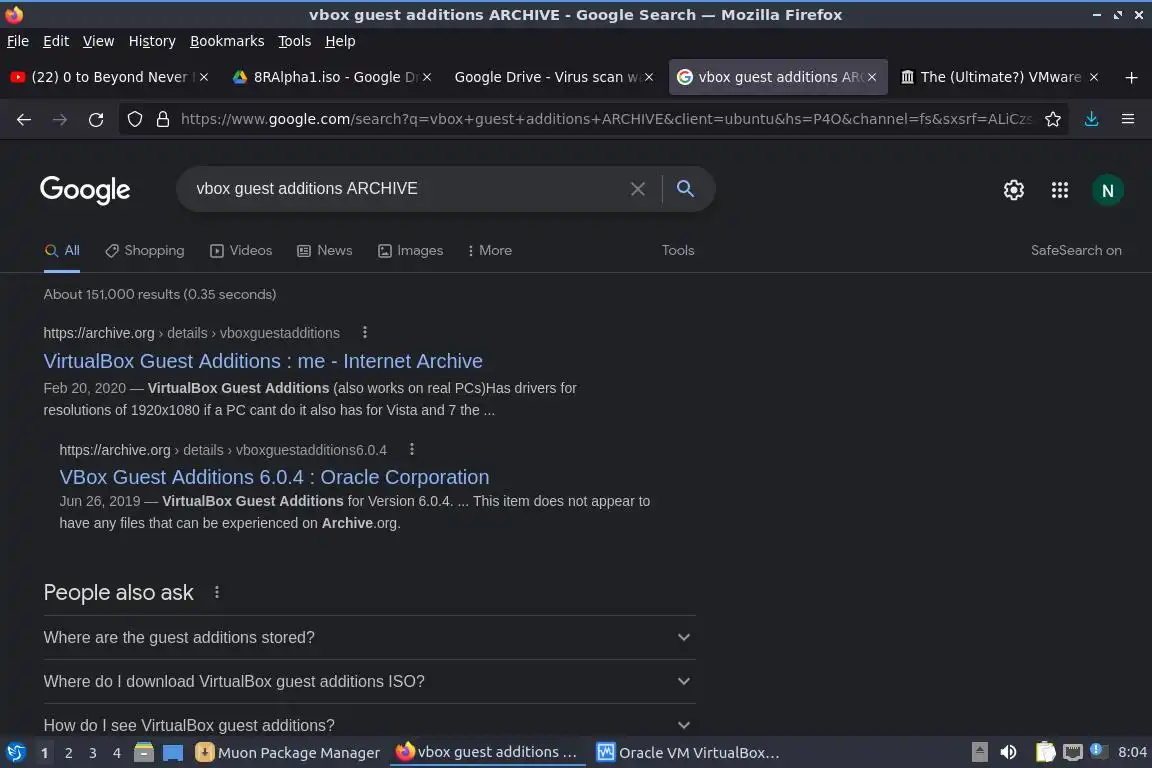Open VBox Guest Additions 6.0.4 Oracle result
1152x768 pixels.
[274, 477]
